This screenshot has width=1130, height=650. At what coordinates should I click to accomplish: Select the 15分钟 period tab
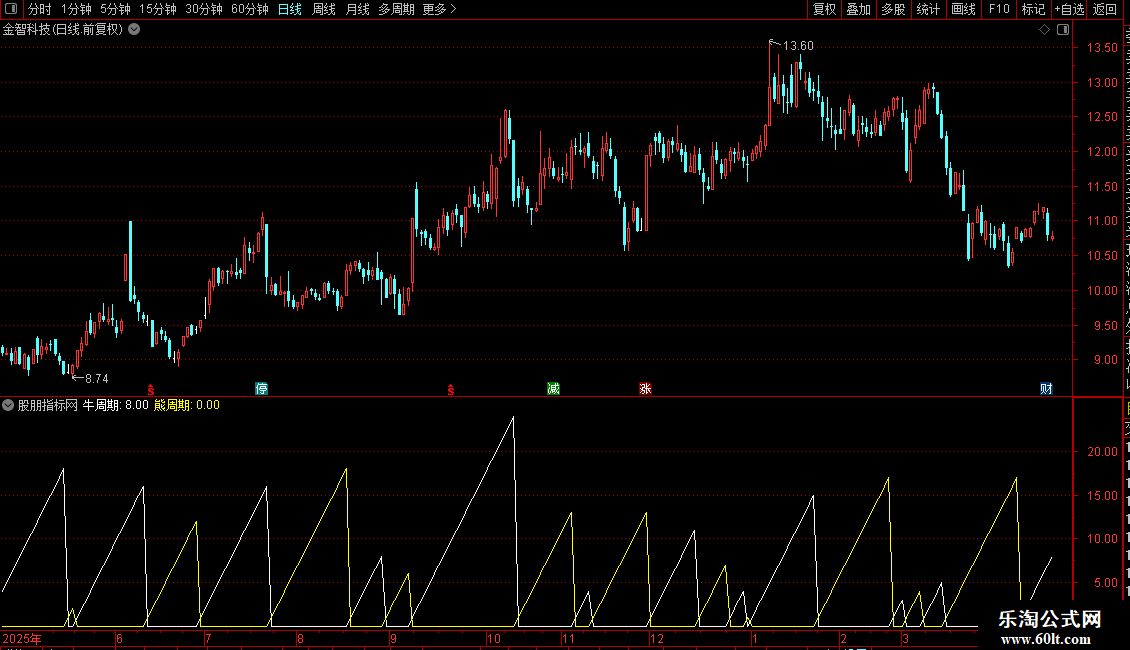pyautogui.click(x=157, y=9)
